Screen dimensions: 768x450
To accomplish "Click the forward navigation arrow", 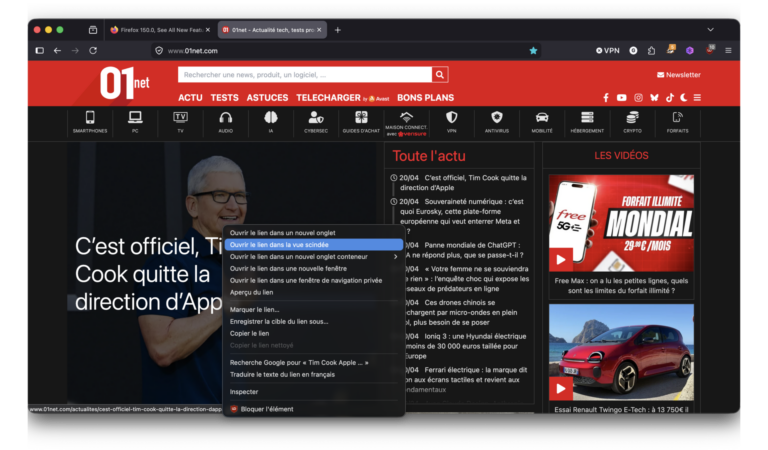I will (75, 50).
